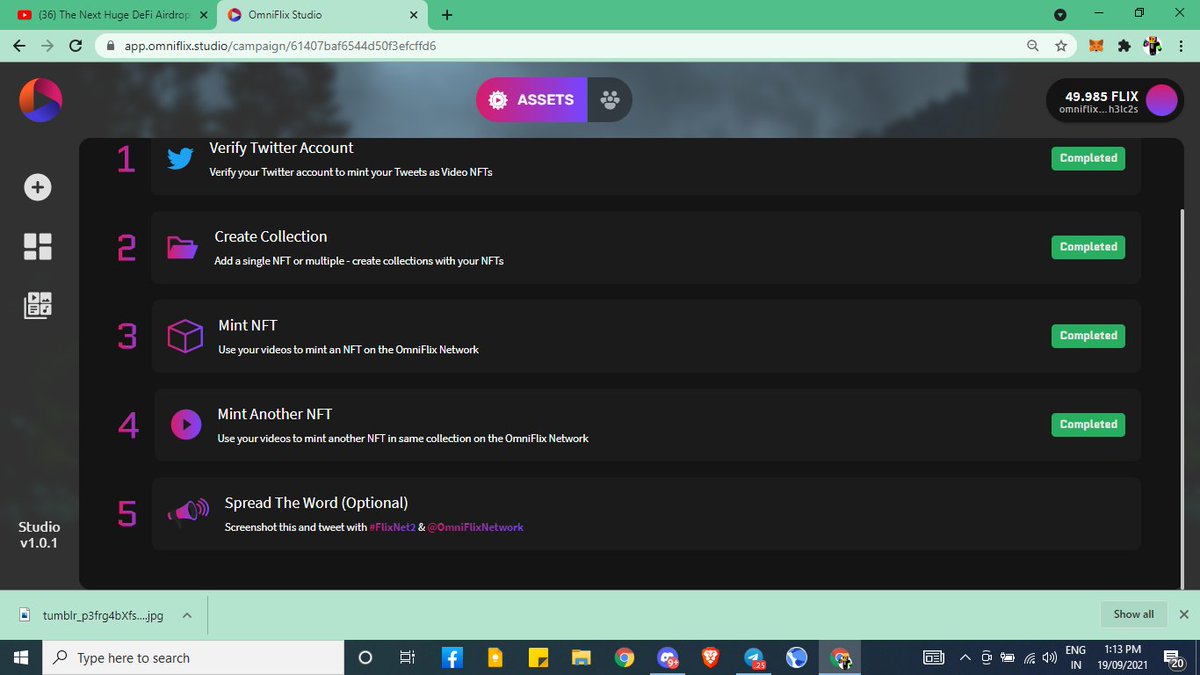Screen dimensions: 1200x675
Task: Click Completed button for Mint NFT
Action: [x=1088, y=336]
